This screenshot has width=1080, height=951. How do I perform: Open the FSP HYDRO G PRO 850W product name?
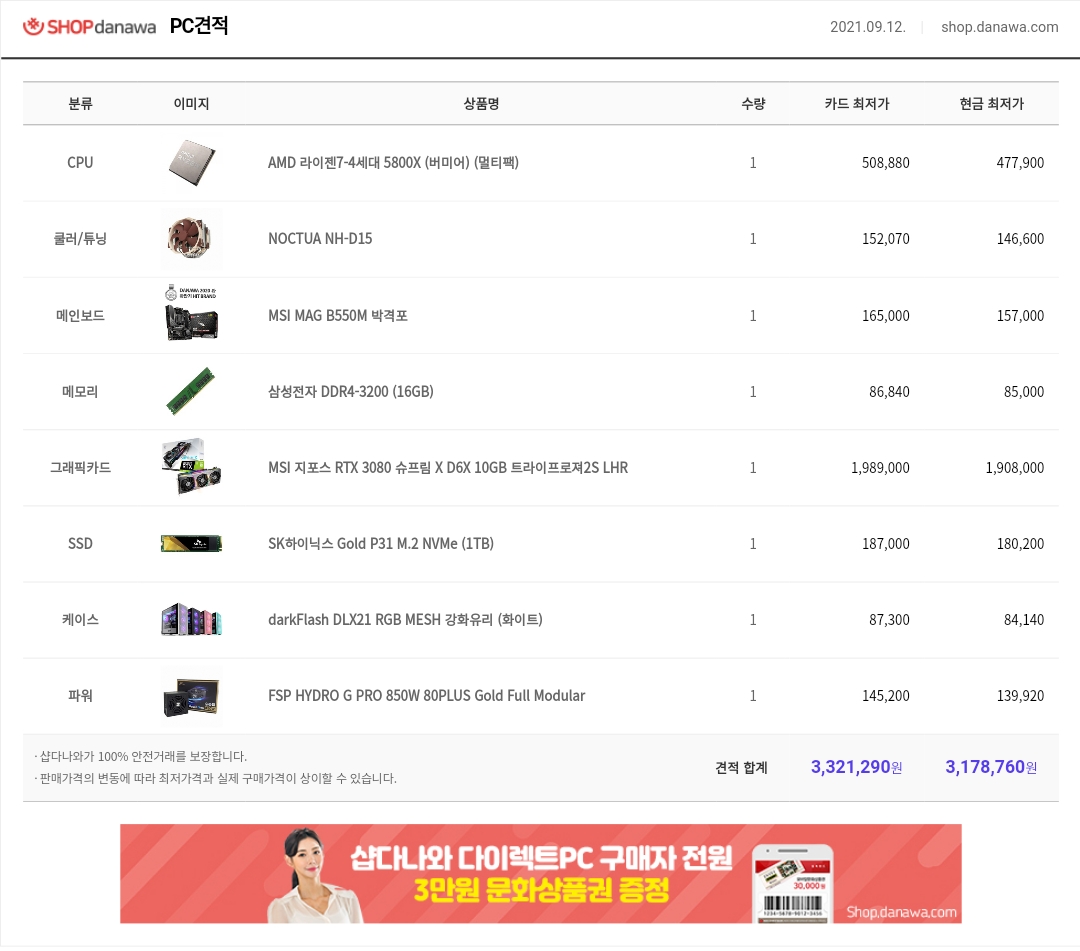pos(426,696)
